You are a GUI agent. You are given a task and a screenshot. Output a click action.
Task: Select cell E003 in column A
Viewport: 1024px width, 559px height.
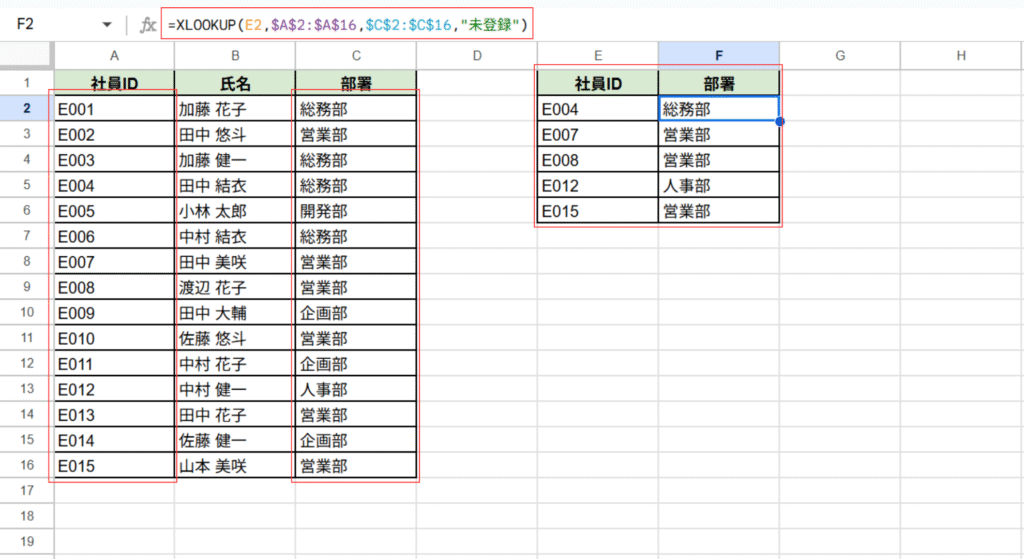point(114,160)
